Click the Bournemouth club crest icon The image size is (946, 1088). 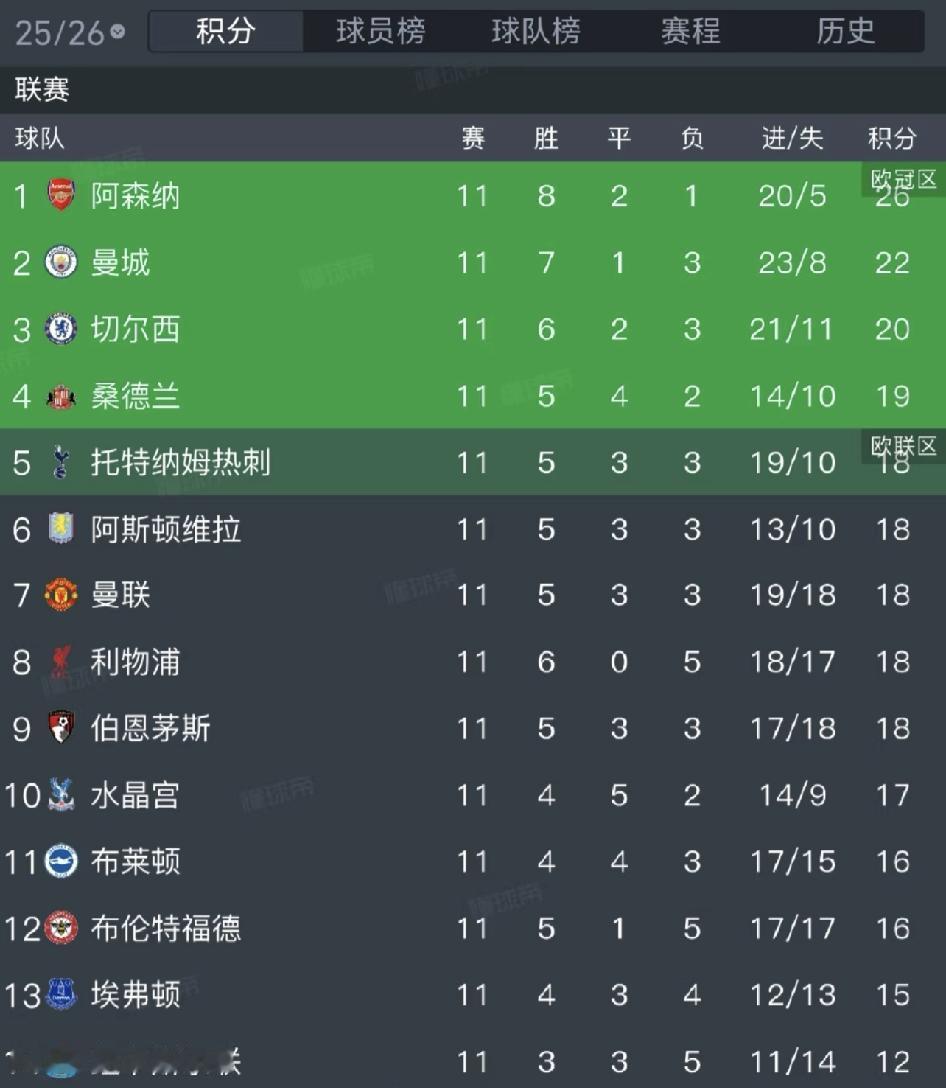coord(61,728)
